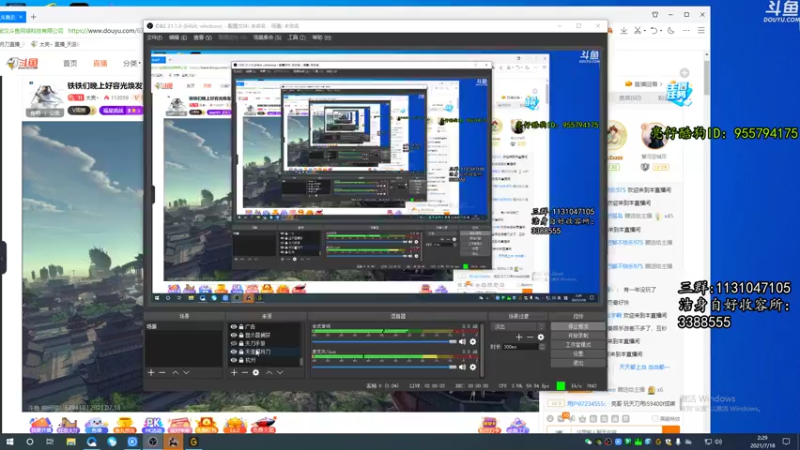
Task: Click the 开始录制 button
Action: point(578,336)
